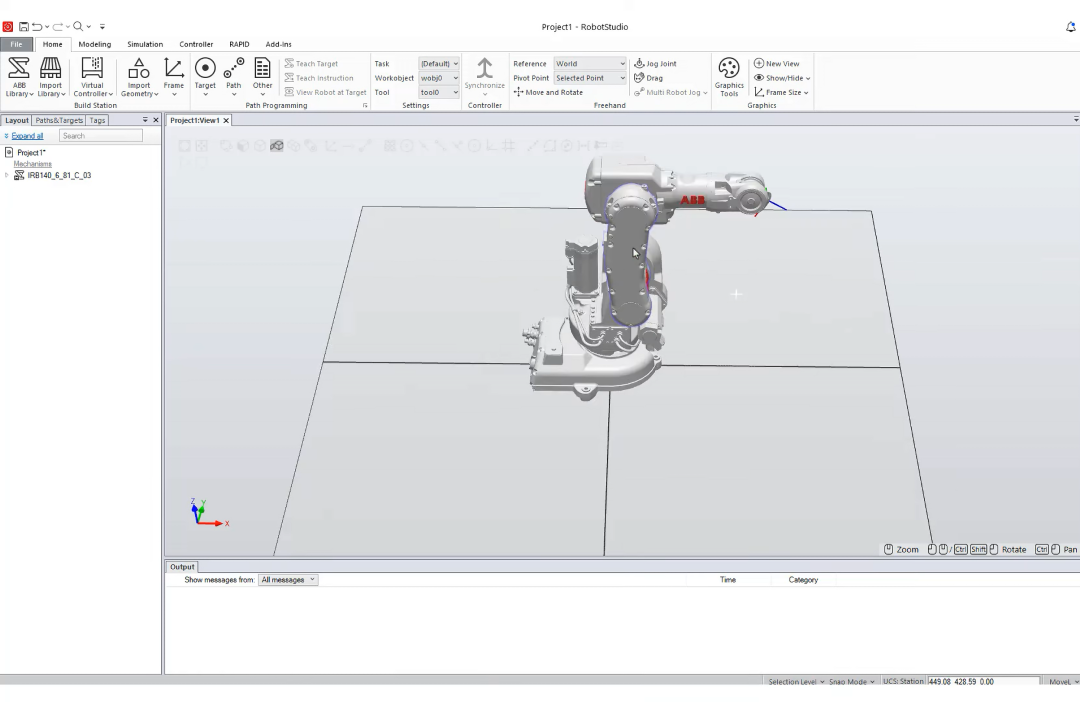Click Teach Target

point(311,63)
